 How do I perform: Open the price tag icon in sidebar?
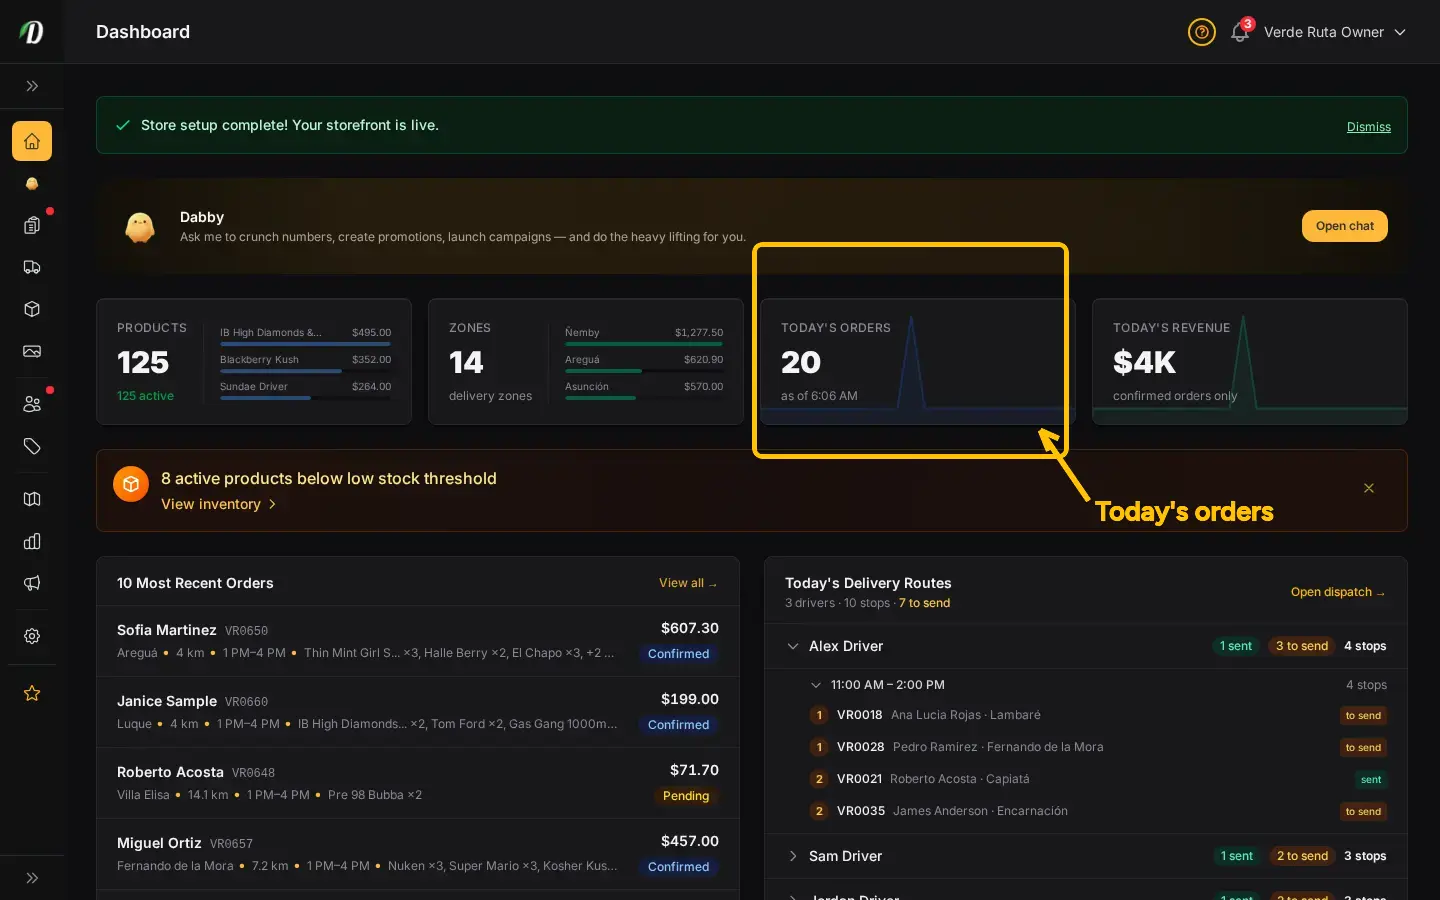(x=32, y=446)
